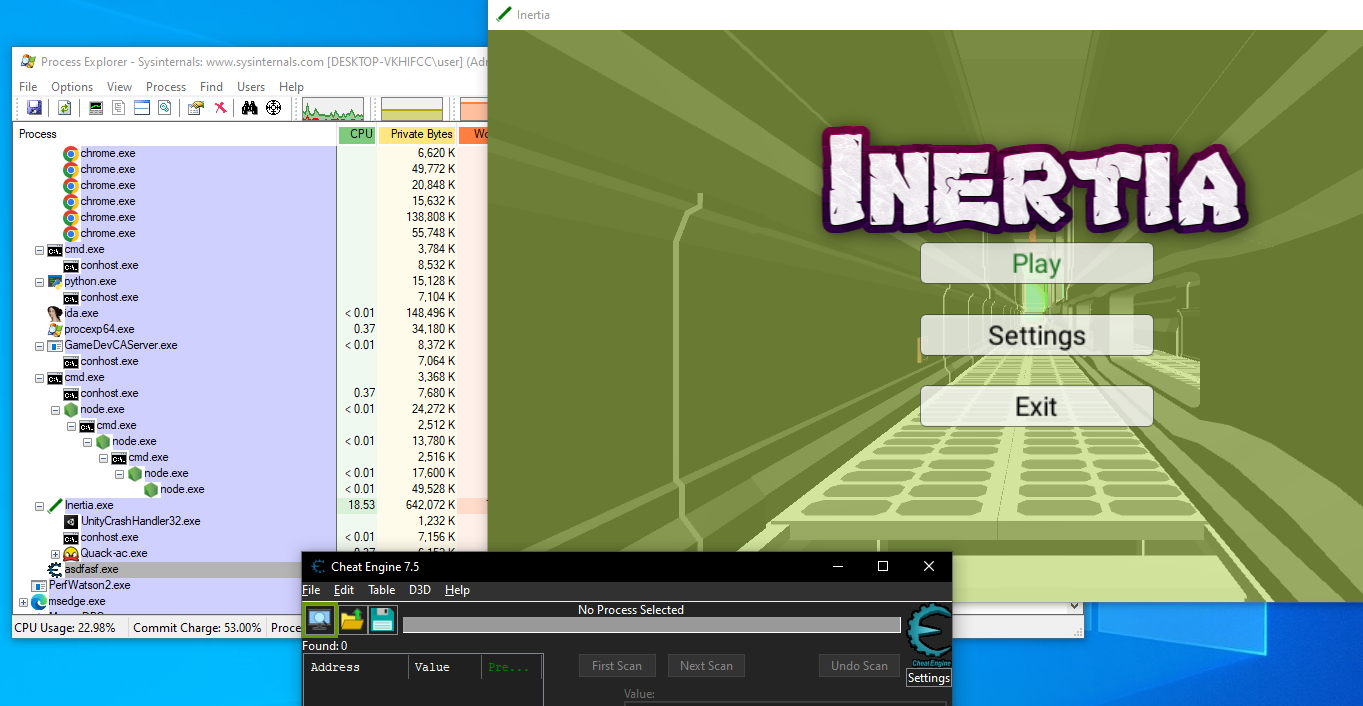Click the Refresh Now toolbar icon

click(64, 108)
